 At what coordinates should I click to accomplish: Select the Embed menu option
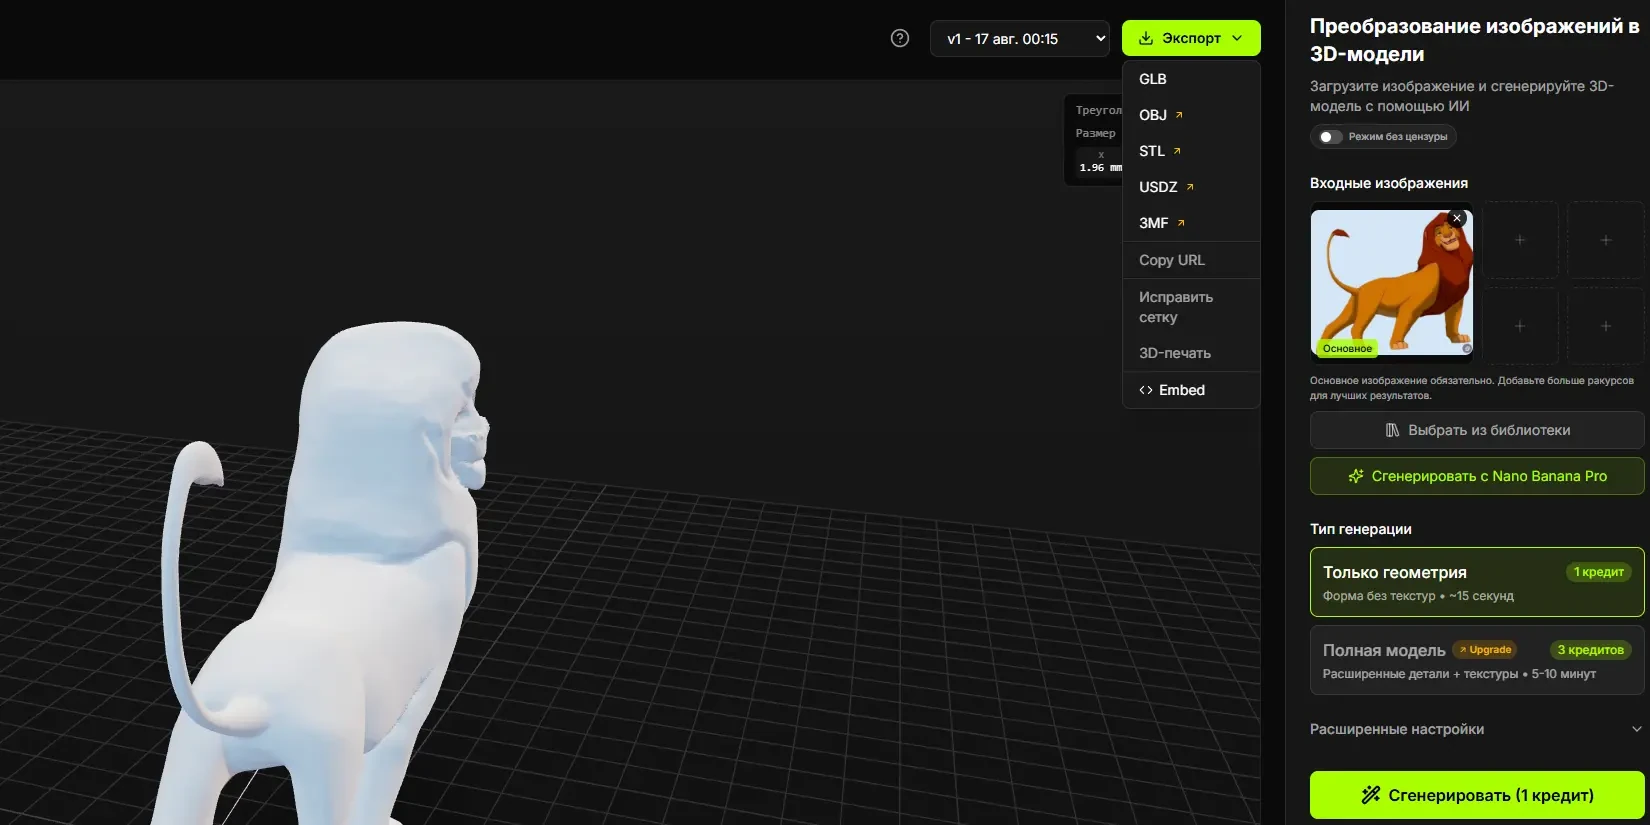[x=1191, y=390]
